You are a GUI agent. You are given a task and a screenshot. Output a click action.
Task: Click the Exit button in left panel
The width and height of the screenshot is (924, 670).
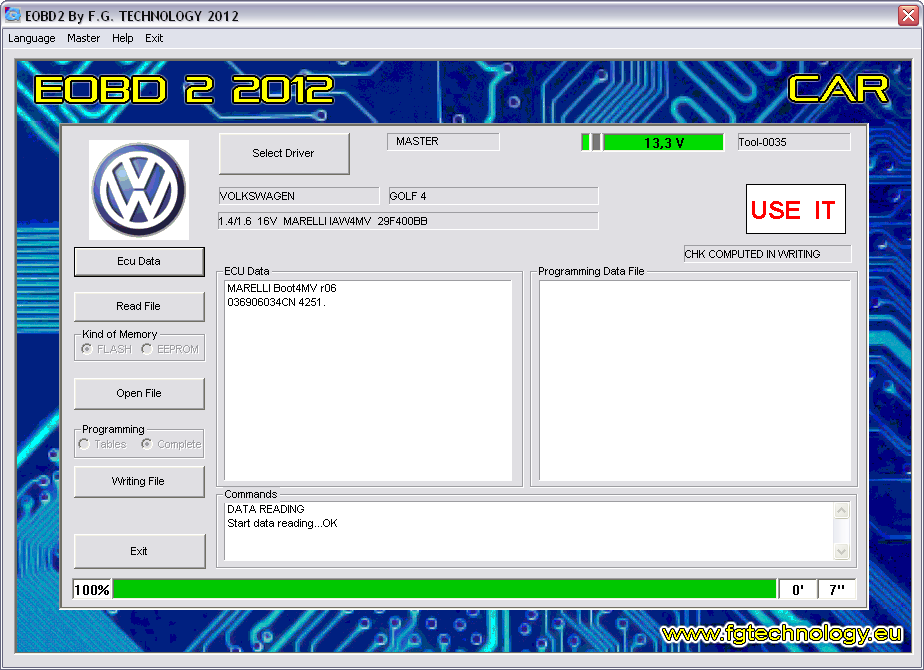139,551
